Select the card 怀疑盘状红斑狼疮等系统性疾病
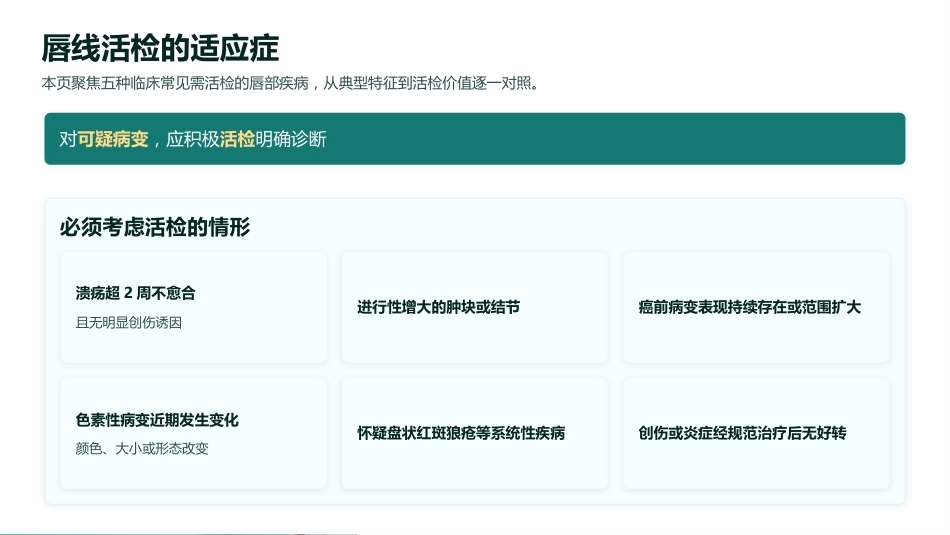 (x=474, y=433)
